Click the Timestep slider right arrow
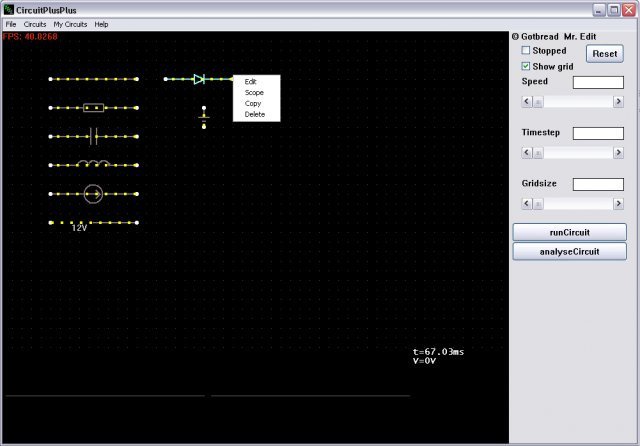This screenshot has width=640, height=446. click(618, 153)
